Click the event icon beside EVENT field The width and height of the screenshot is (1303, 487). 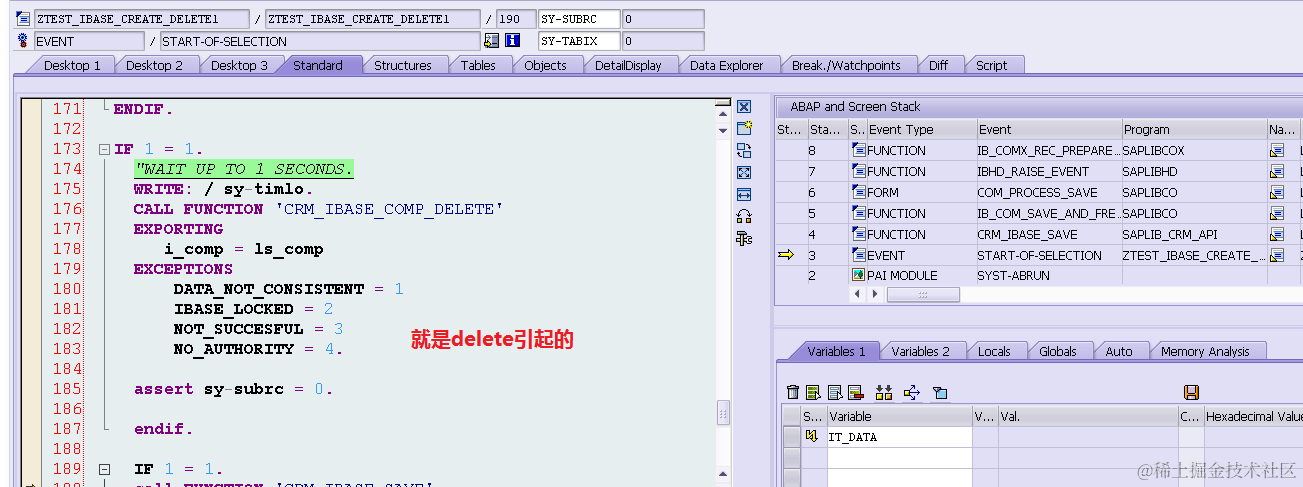pyautogui.click(x=24, y=41)
